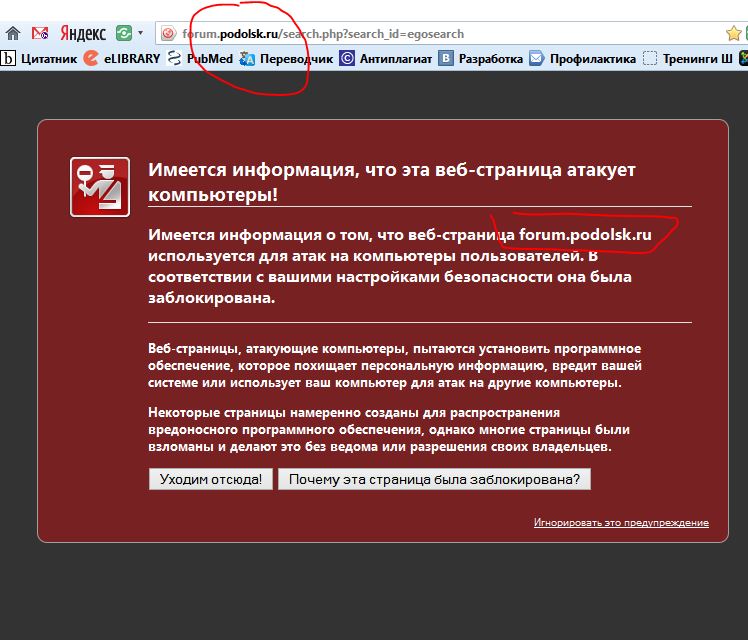This screenshot has width=748, height=640.
Task: Open the eLIBRARY bookmark
Action: coord(122,59)
